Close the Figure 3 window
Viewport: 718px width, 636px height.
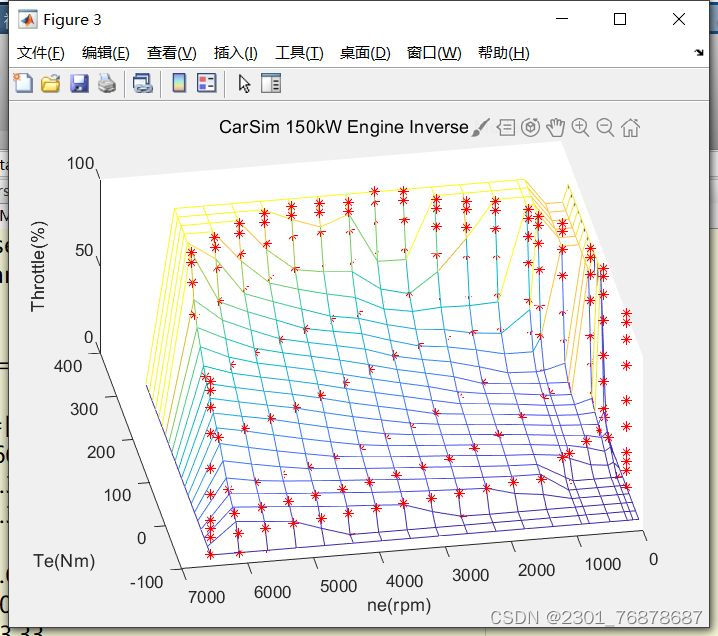click(679, 19)
